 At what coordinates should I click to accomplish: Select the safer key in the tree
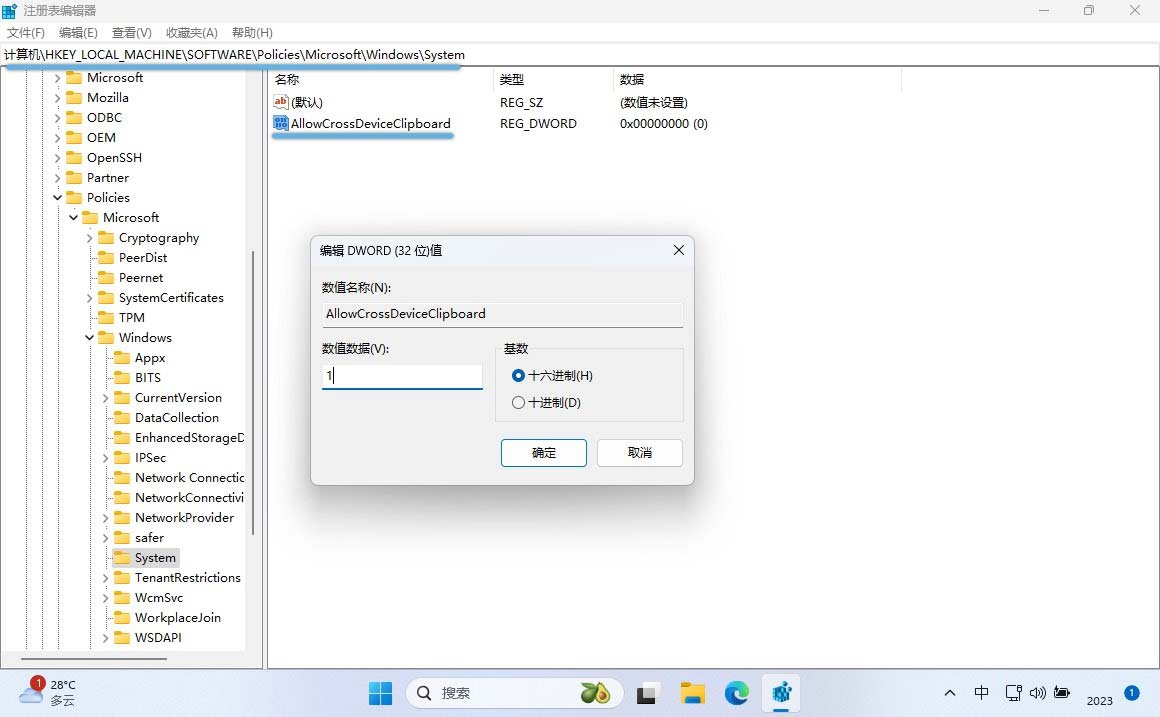149,538
